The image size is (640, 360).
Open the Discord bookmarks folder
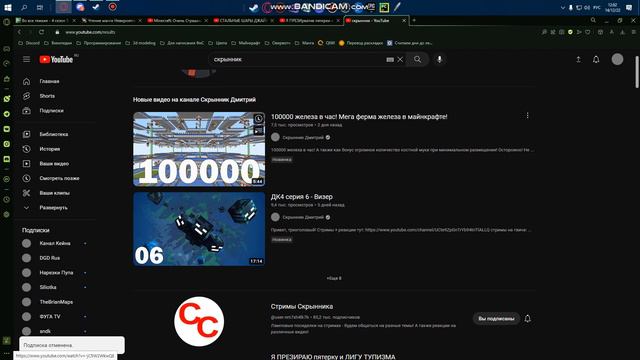[x=29, y=43]
